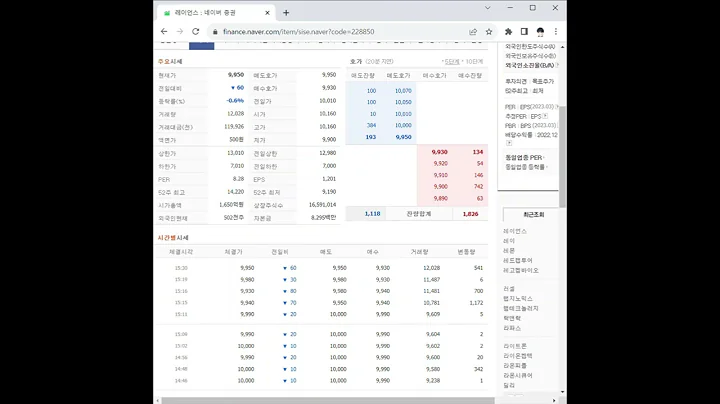
Task: Click the 등락률 value -0.6%
Action: point(235,101)
